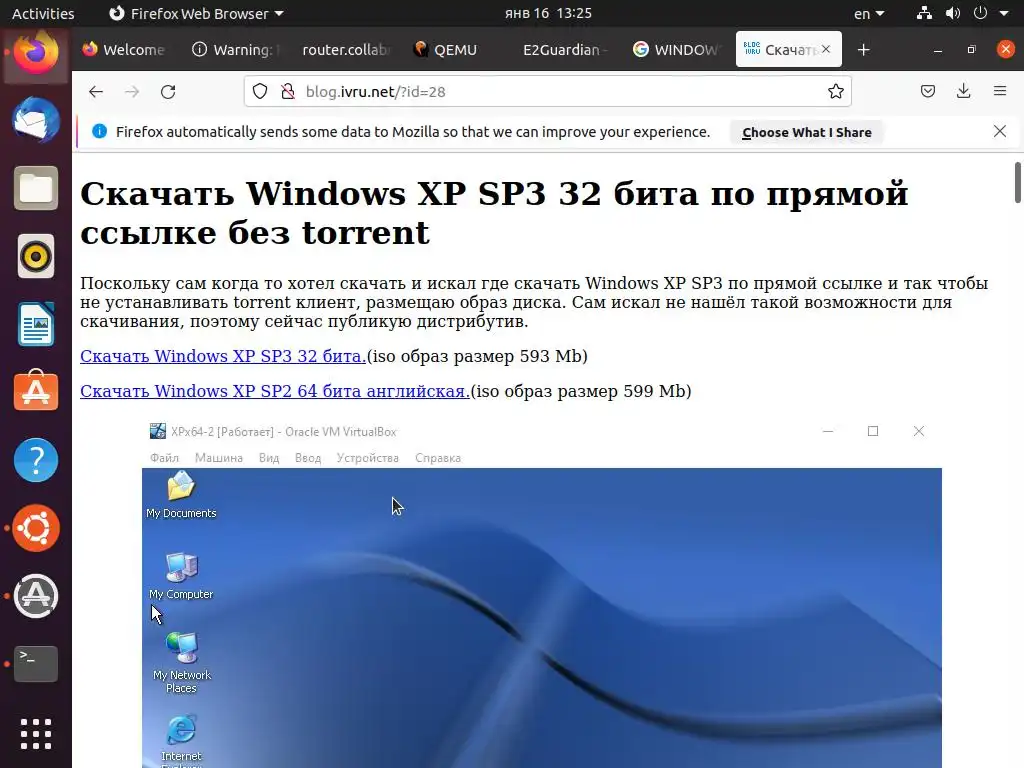The width and height of the screenshot is (1024, 768).
Task: Close the Скачать tab
Action: (826, 49)
